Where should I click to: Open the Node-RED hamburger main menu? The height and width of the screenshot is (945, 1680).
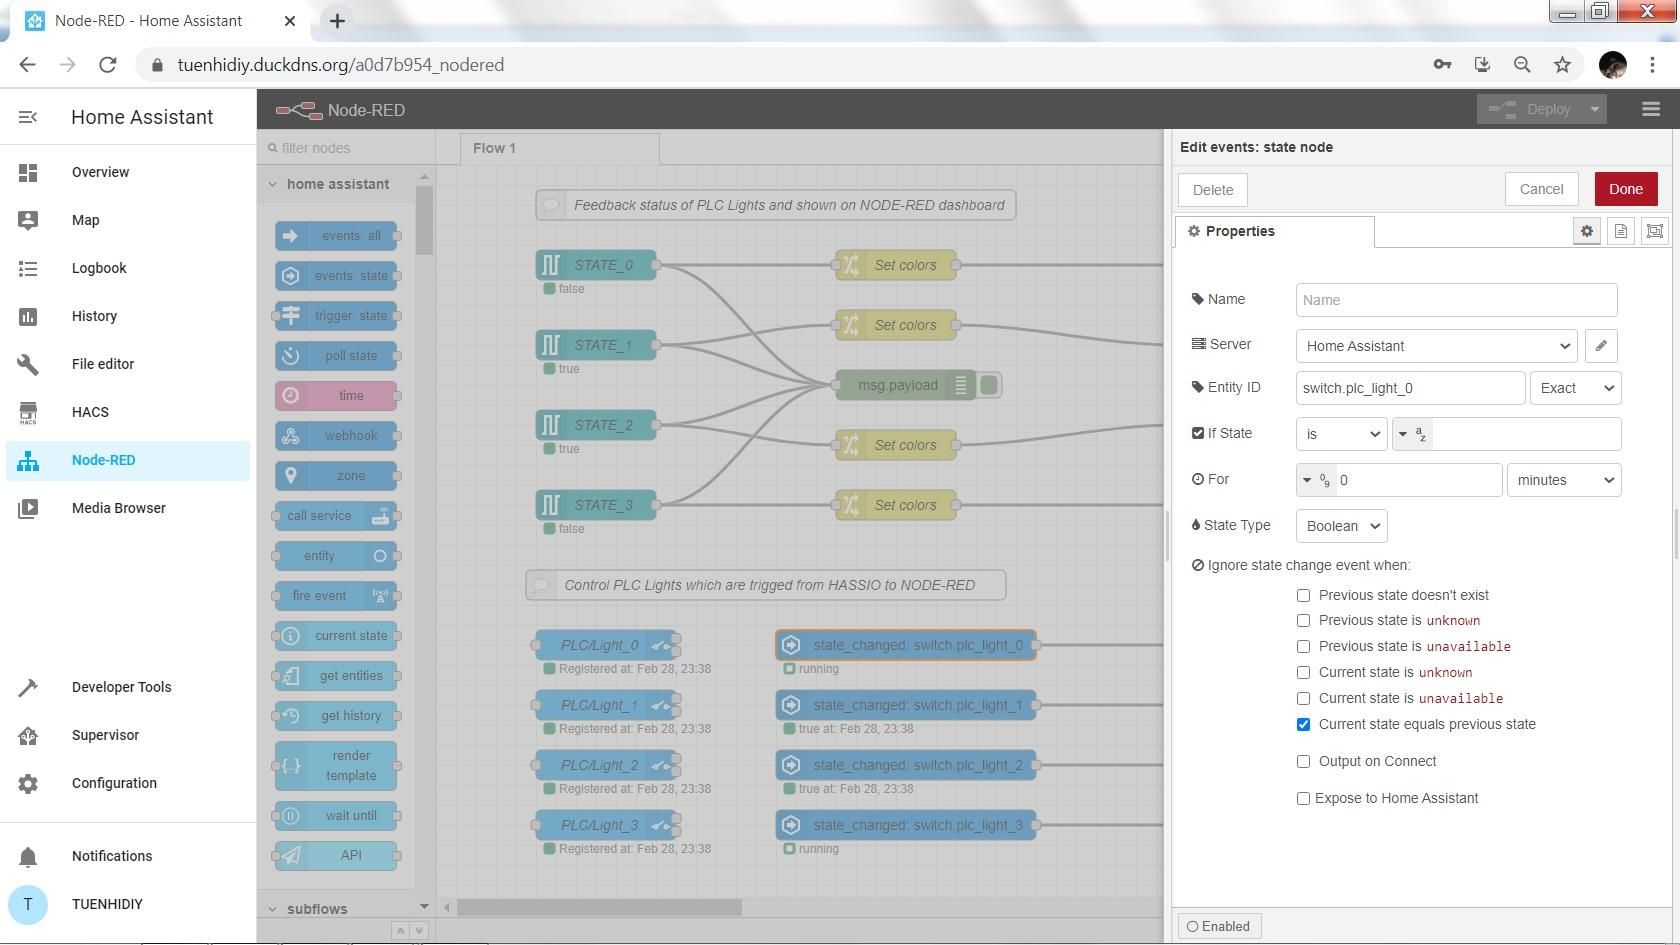click(1651, 109)
